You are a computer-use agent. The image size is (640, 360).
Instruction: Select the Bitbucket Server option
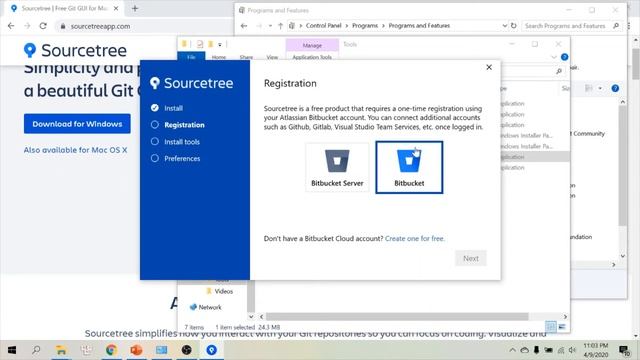coord(337,167)
